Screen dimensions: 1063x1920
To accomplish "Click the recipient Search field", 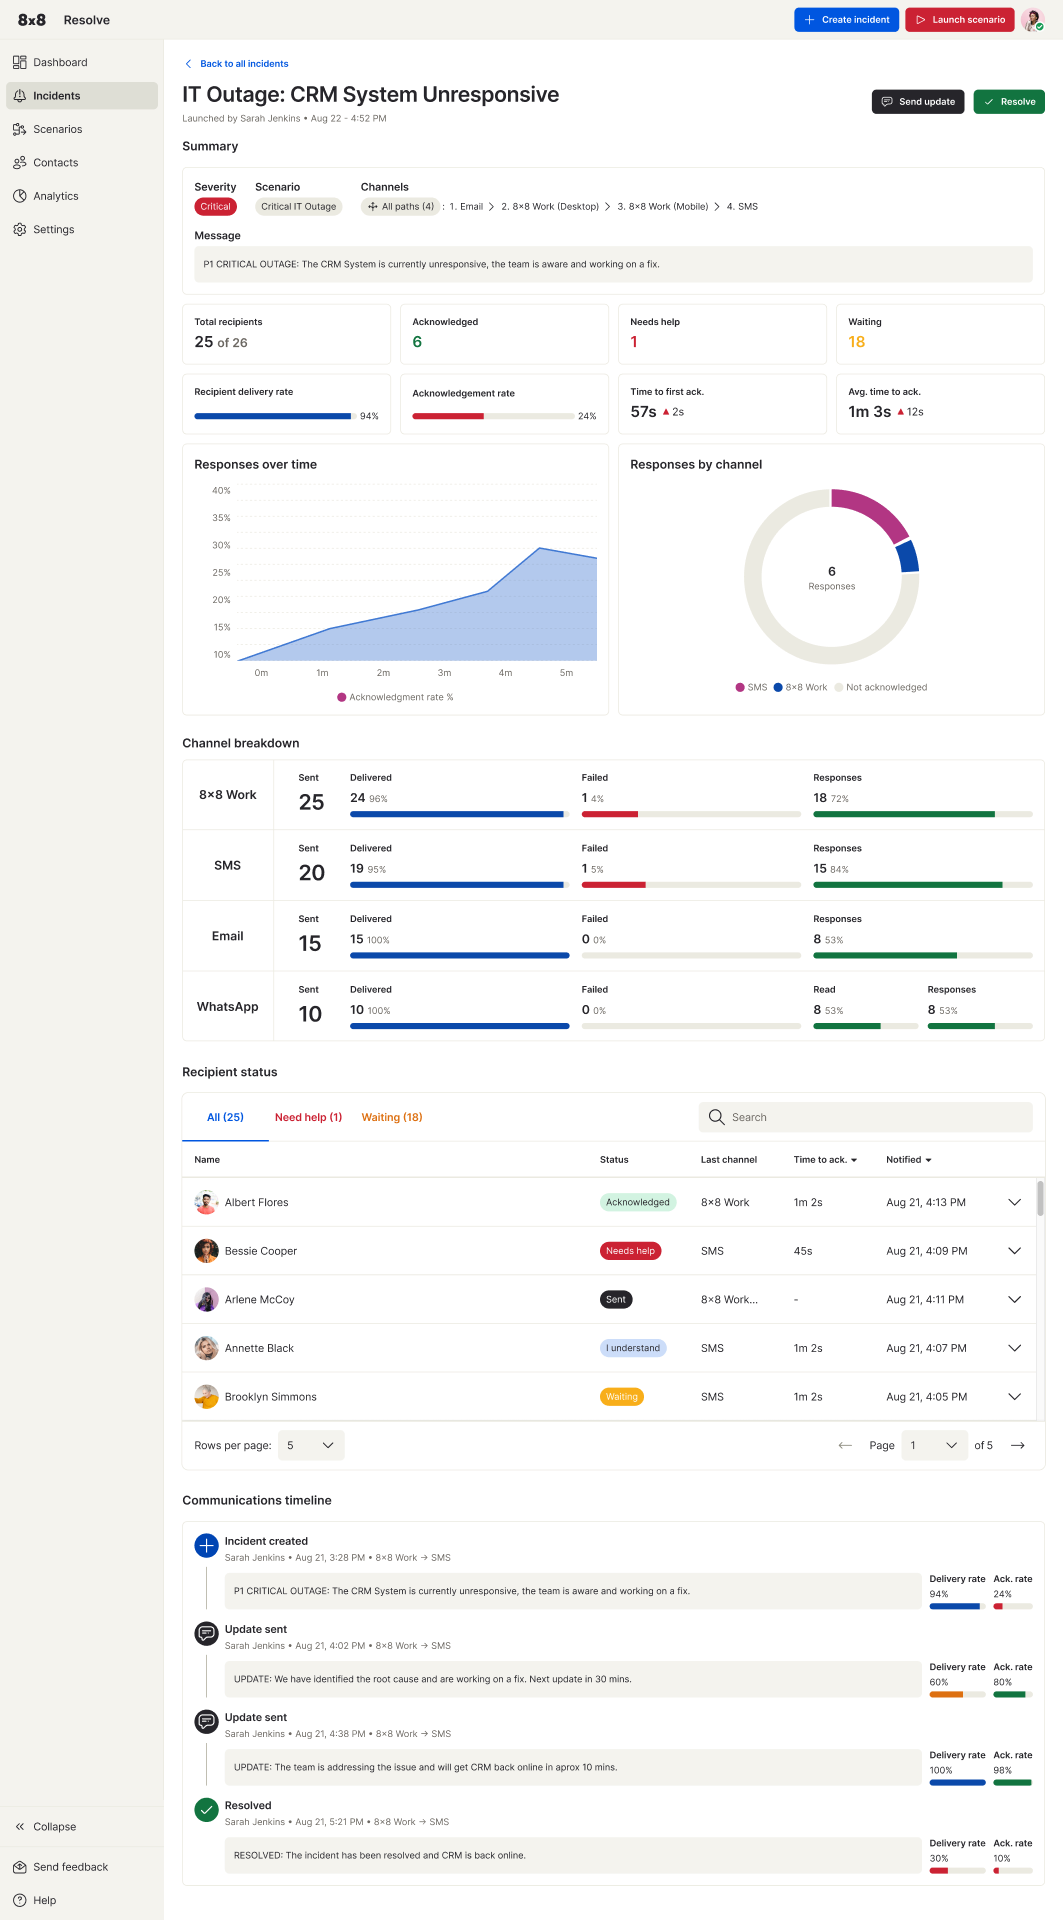I will [866, 1117].
